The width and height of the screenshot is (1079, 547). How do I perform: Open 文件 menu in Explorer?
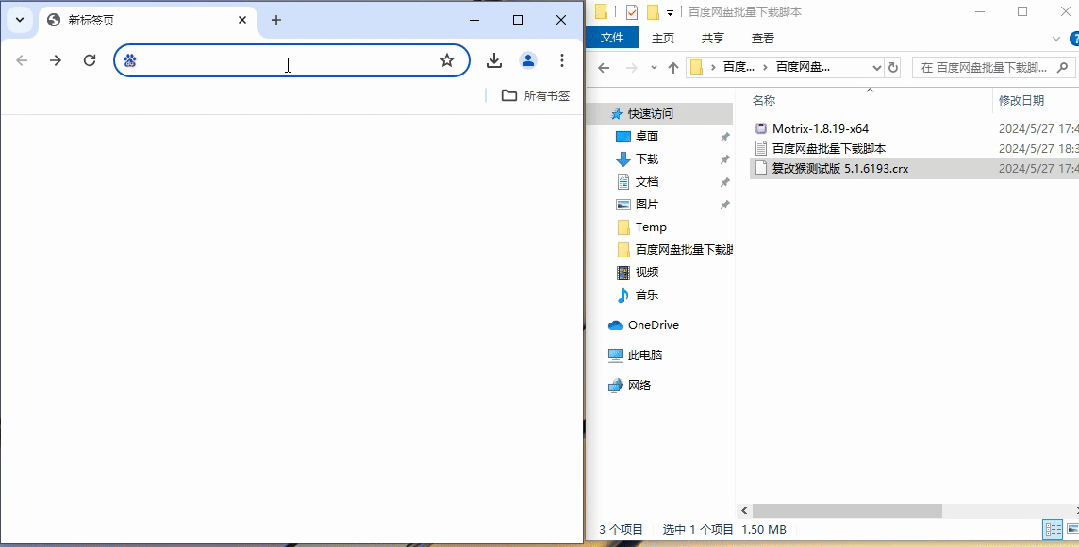612,38
